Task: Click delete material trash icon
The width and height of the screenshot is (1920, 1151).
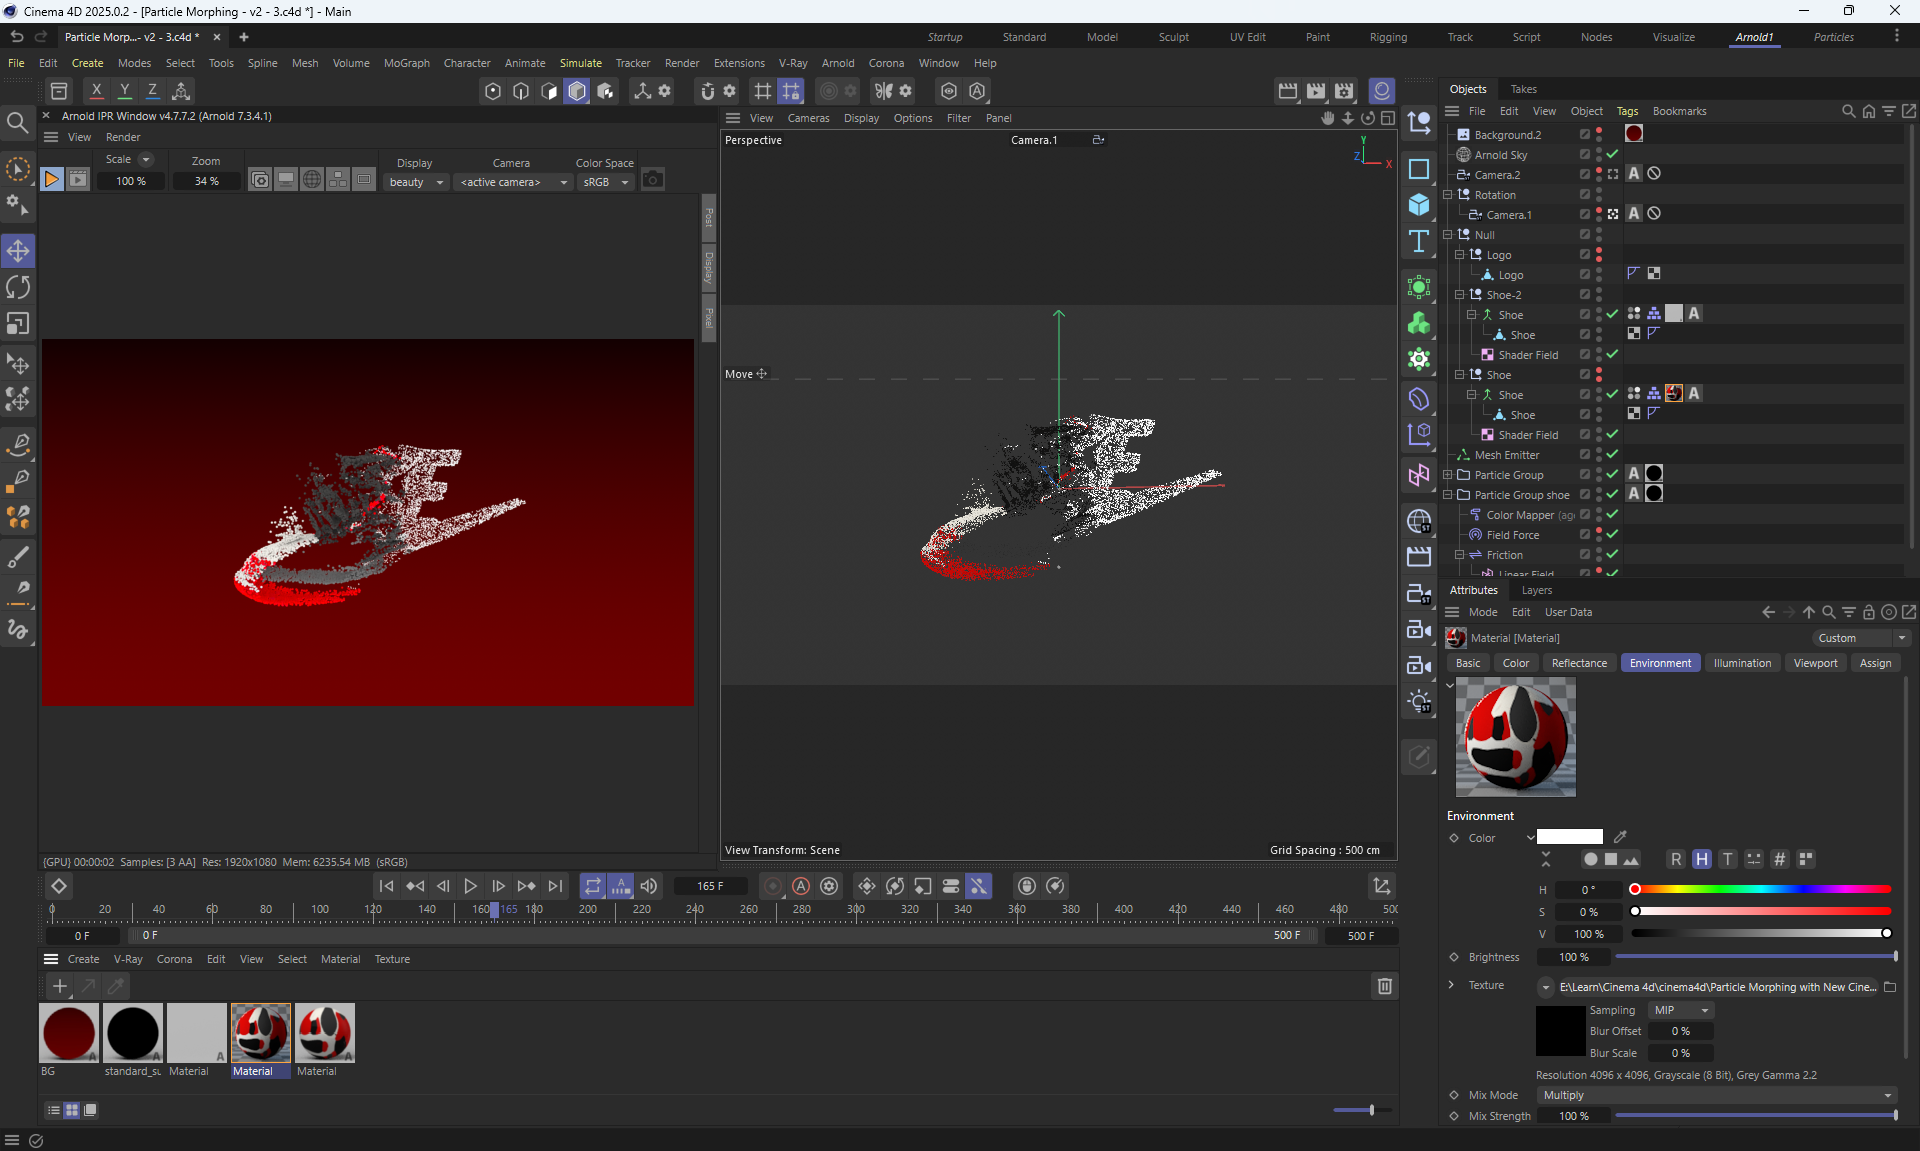Action: (x=1385, y=986)
